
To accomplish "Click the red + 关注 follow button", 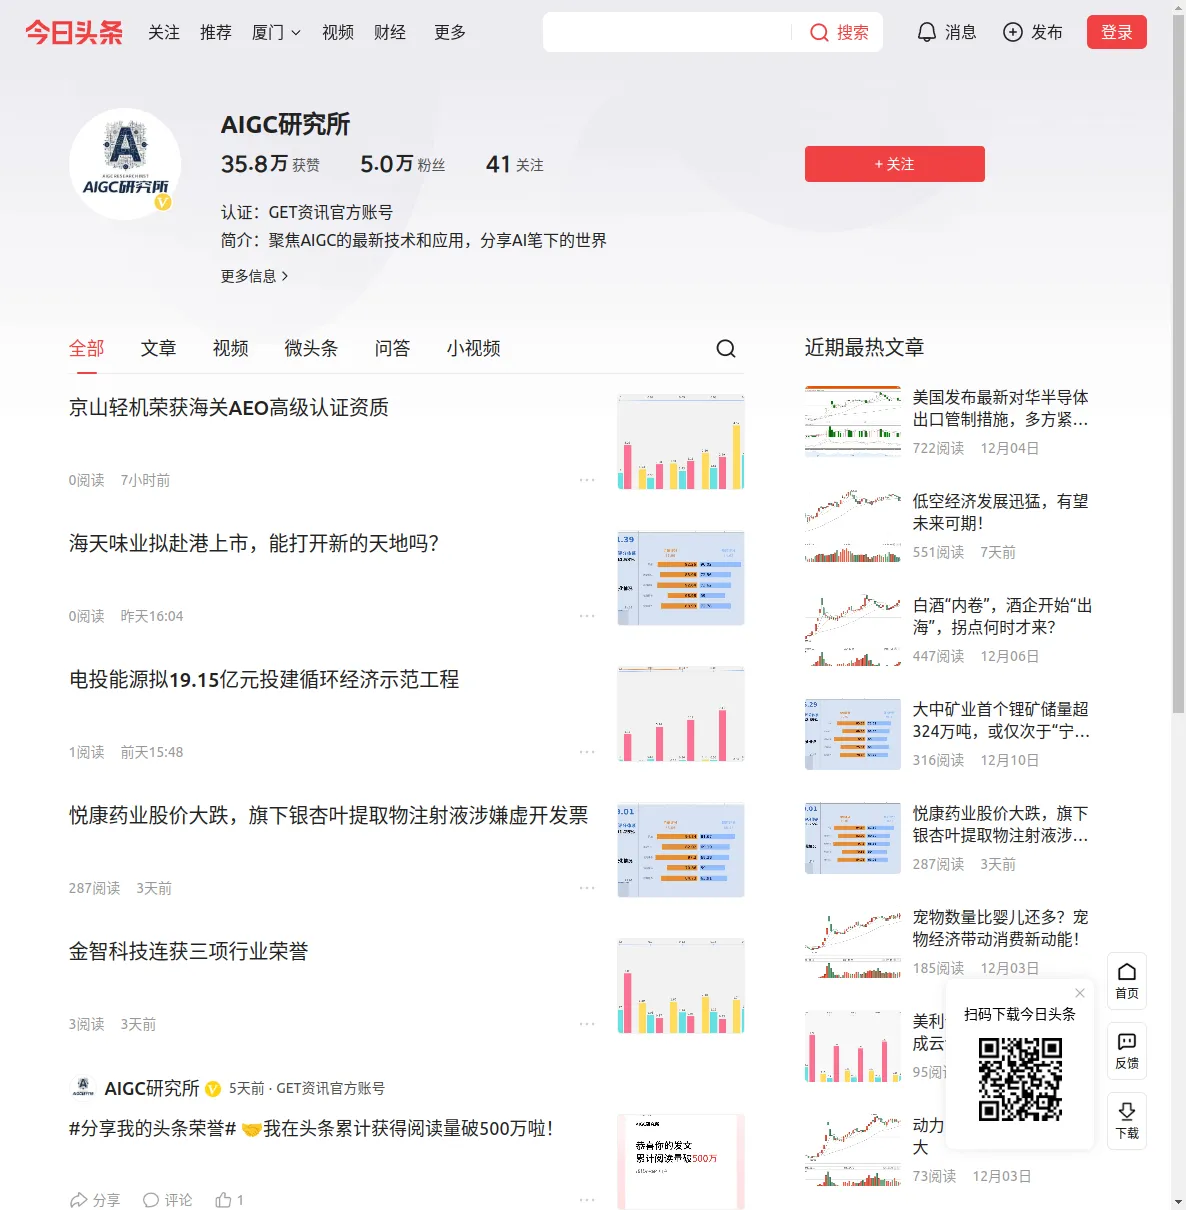I will click(895, 164).
